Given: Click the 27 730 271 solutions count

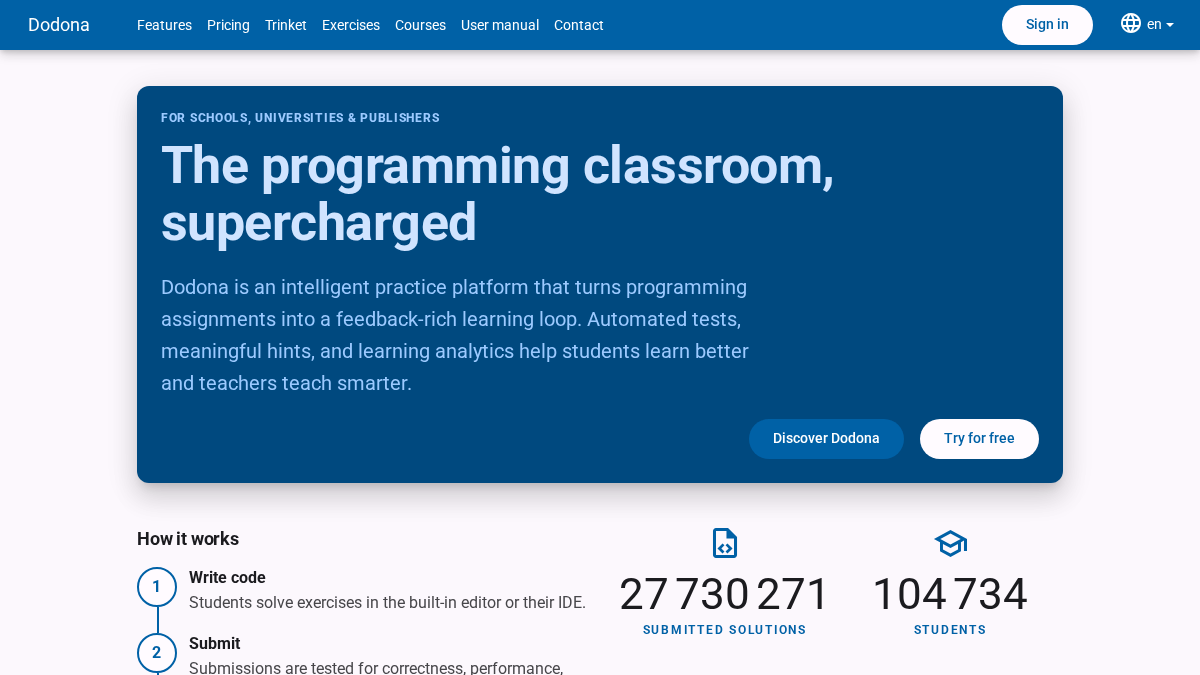Looking at the screenshot, I should point(725,594).
